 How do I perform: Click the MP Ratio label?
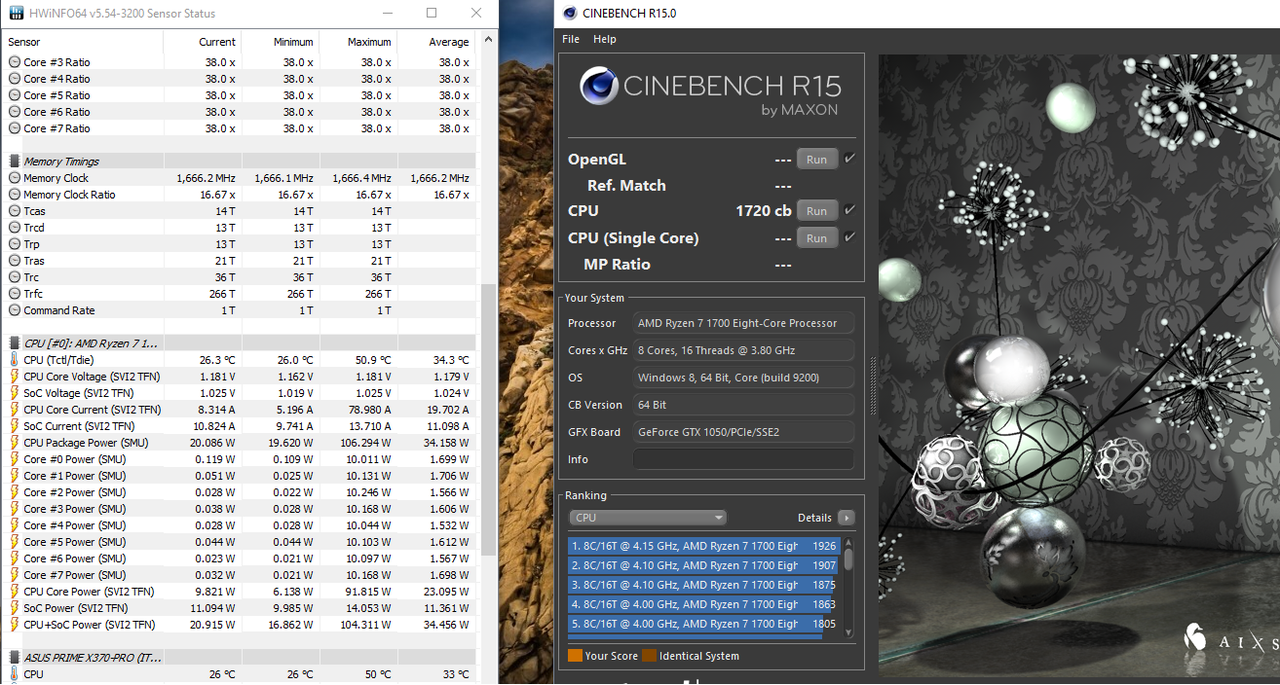point(617,264)
